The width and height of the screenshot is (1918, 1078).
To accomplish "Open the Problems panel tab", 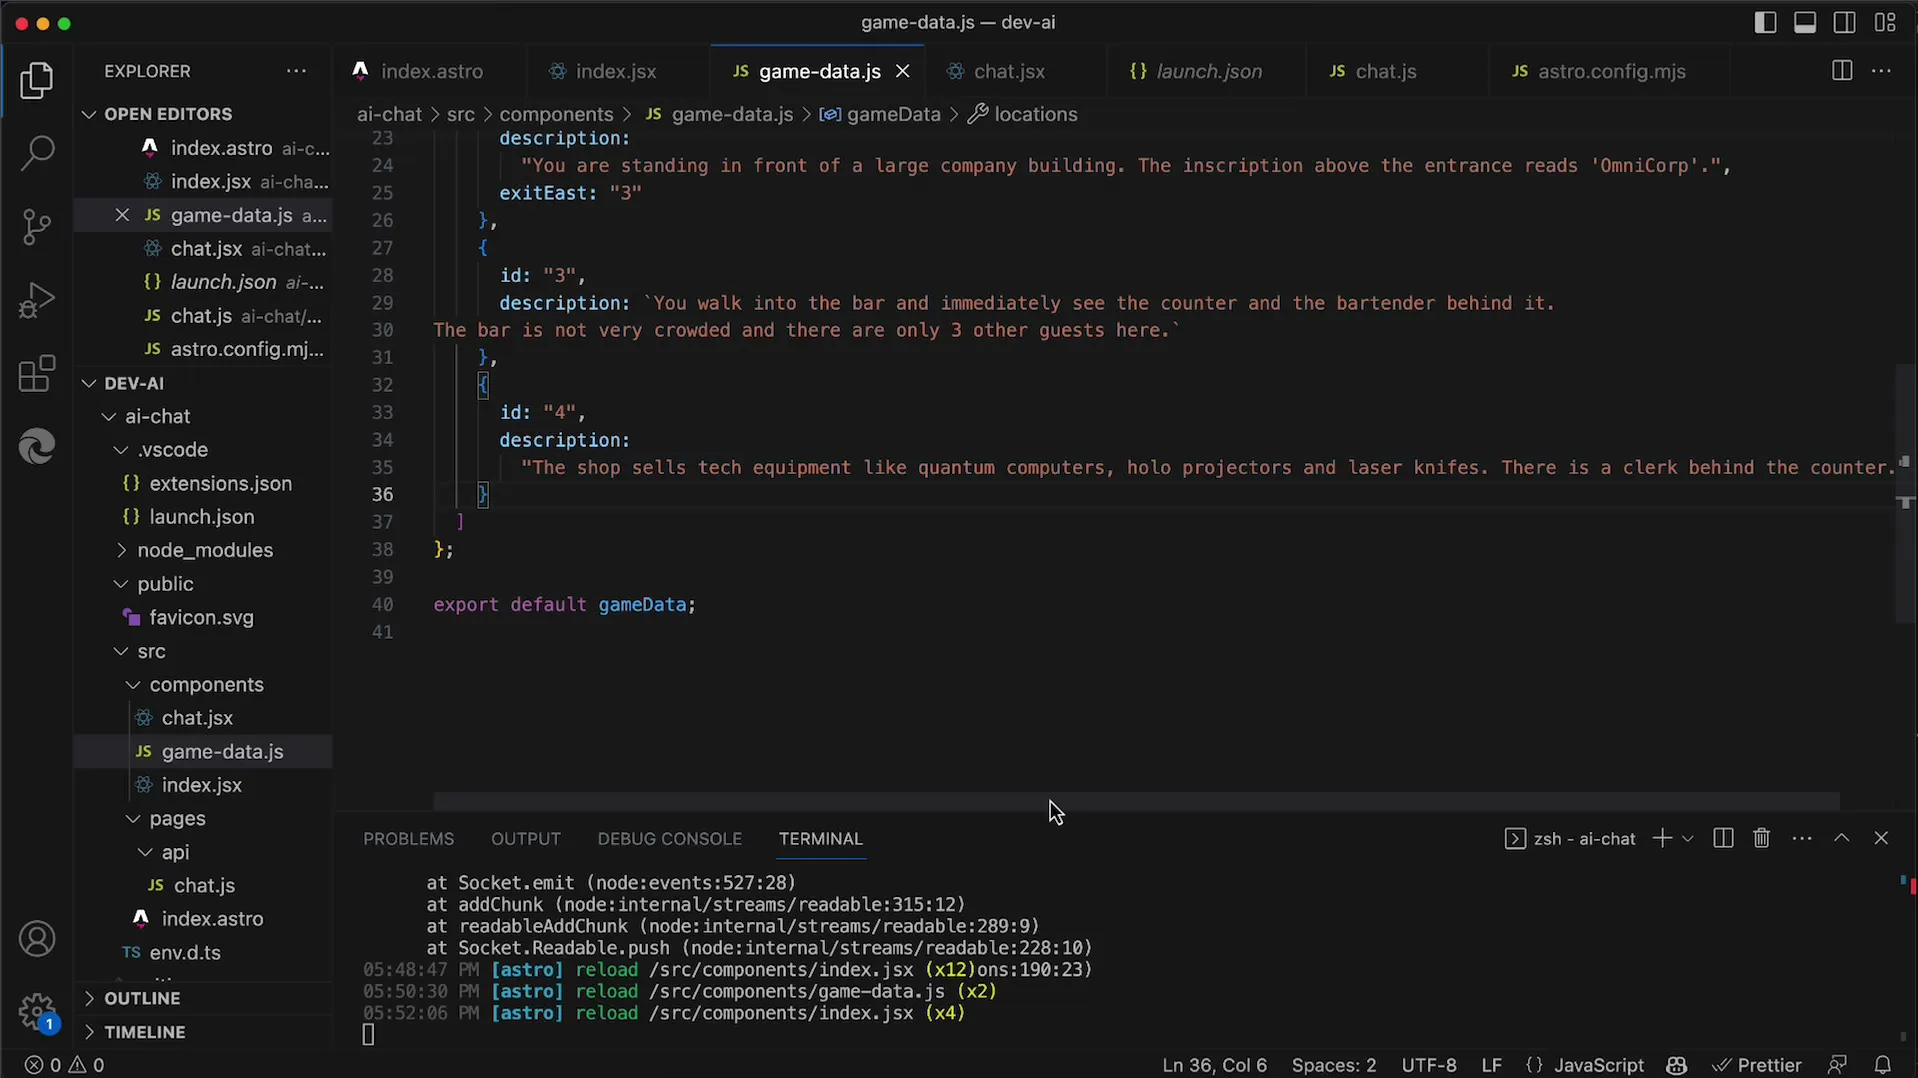I will pyautogui.click(x=408, y=838).
